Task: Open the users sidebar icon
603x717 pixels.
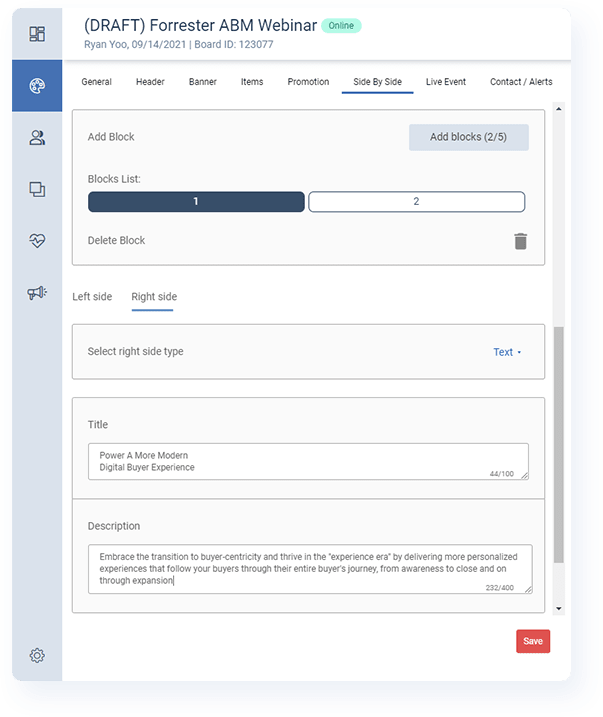Action: pos(37,138)
